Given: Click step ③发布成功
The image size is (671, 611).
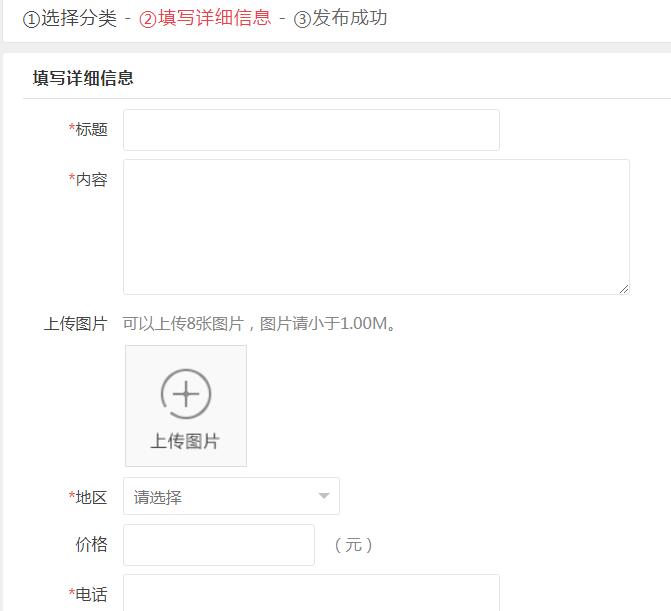Looking at the screenshot, I should coord(340,18).
